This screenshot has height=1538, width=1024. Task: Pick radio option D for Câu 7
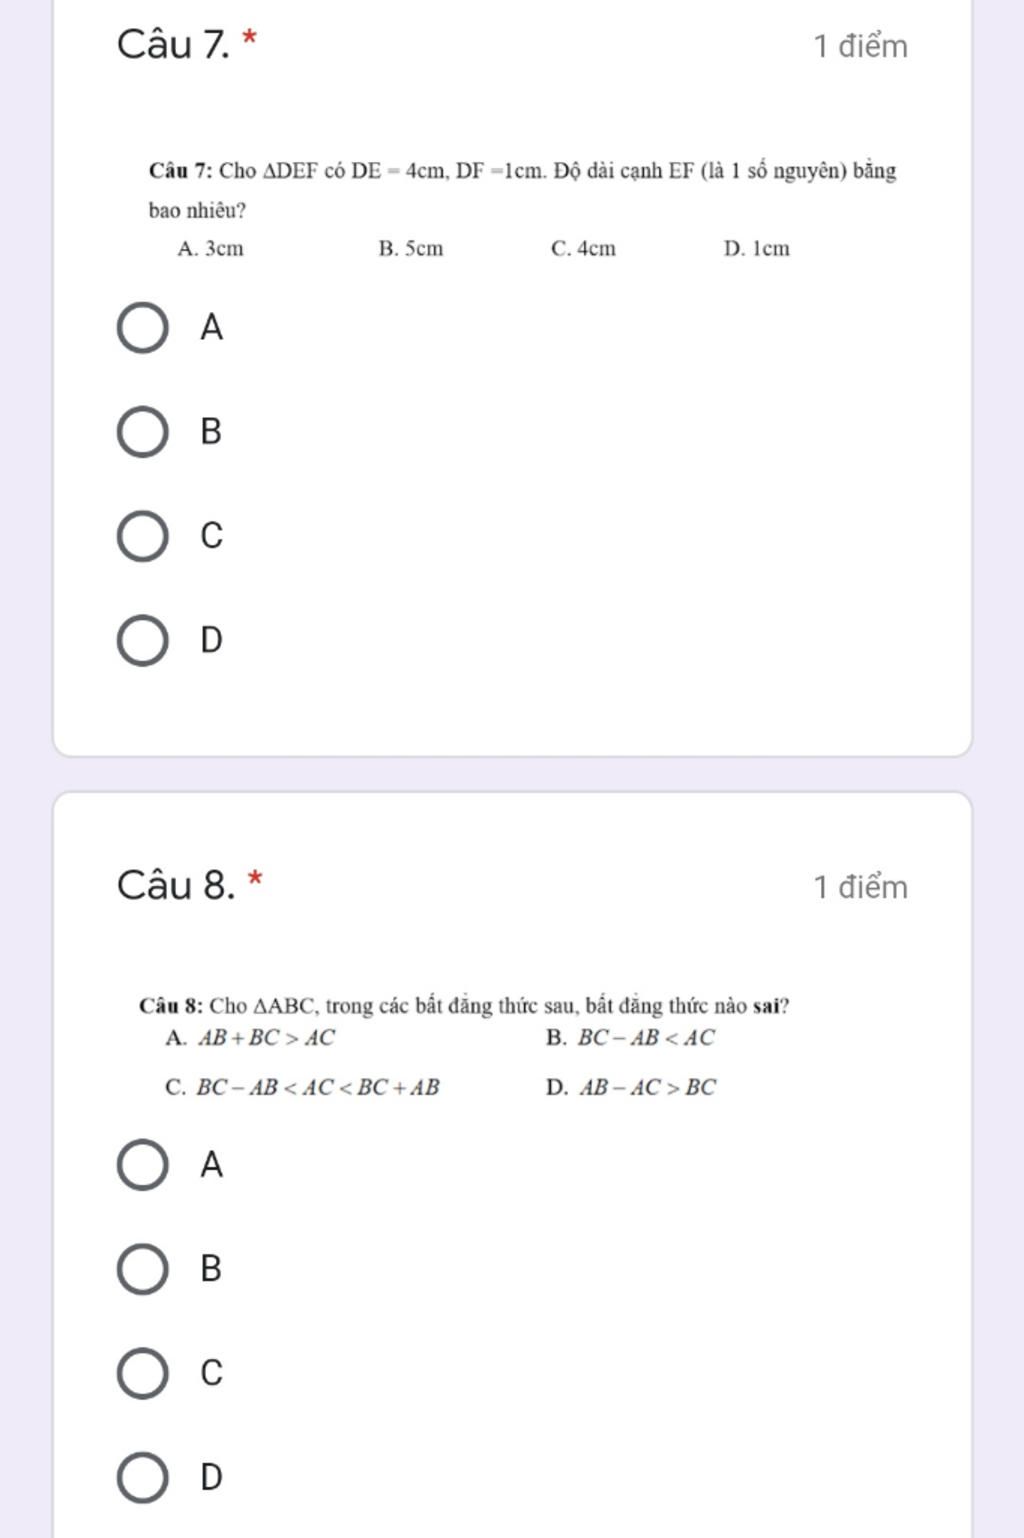[x=143, y=640]
